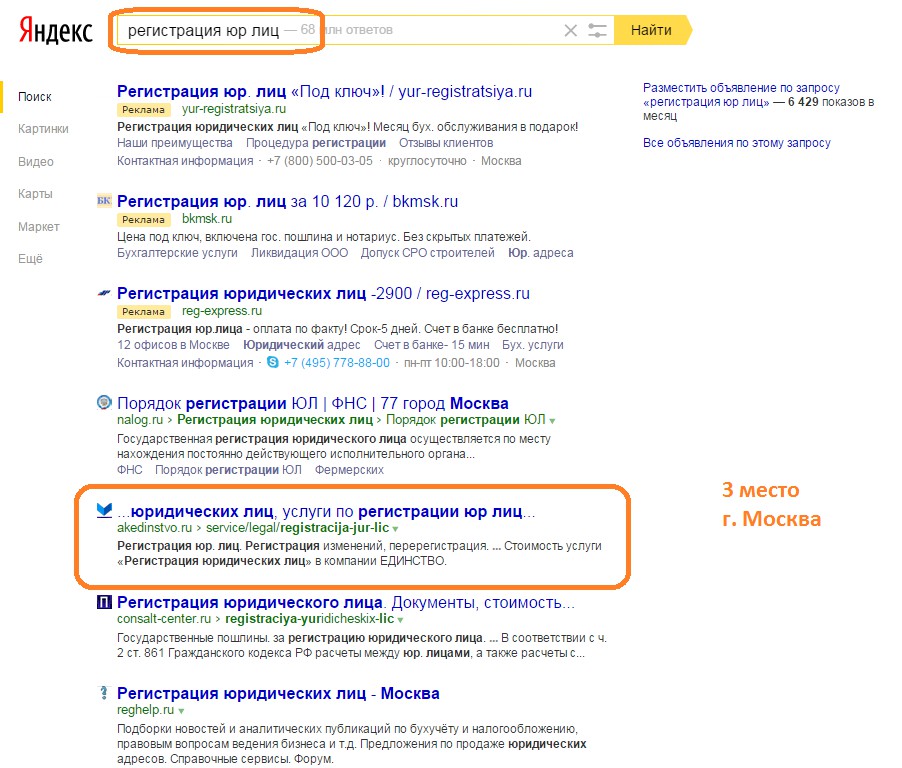Screen dimensions: 902x768
Task: Expand dropdown arrow after consalt-center.ru URL
Action: tap(400, 620)
